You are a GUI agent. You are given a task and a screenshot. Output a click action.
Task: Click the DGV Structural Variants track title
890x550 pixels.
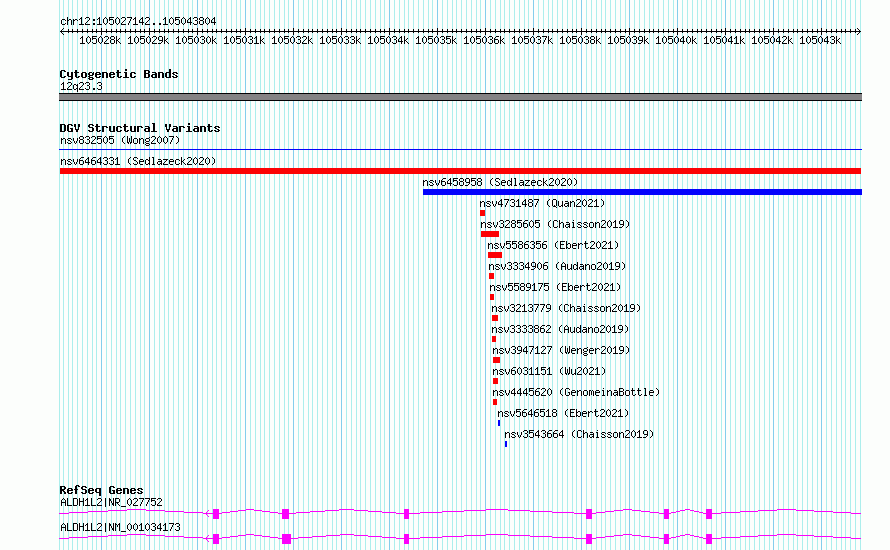pos(140,128)
